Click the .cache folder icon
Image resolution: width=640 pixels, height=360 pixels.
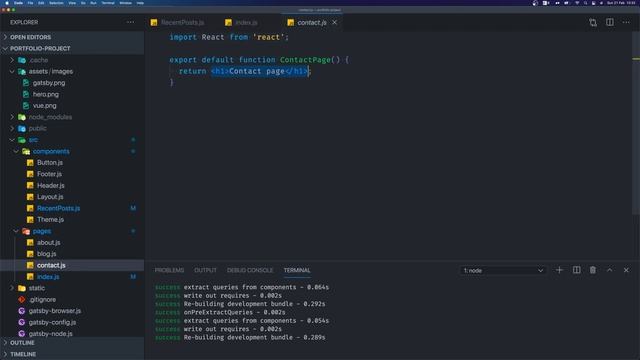22,60
